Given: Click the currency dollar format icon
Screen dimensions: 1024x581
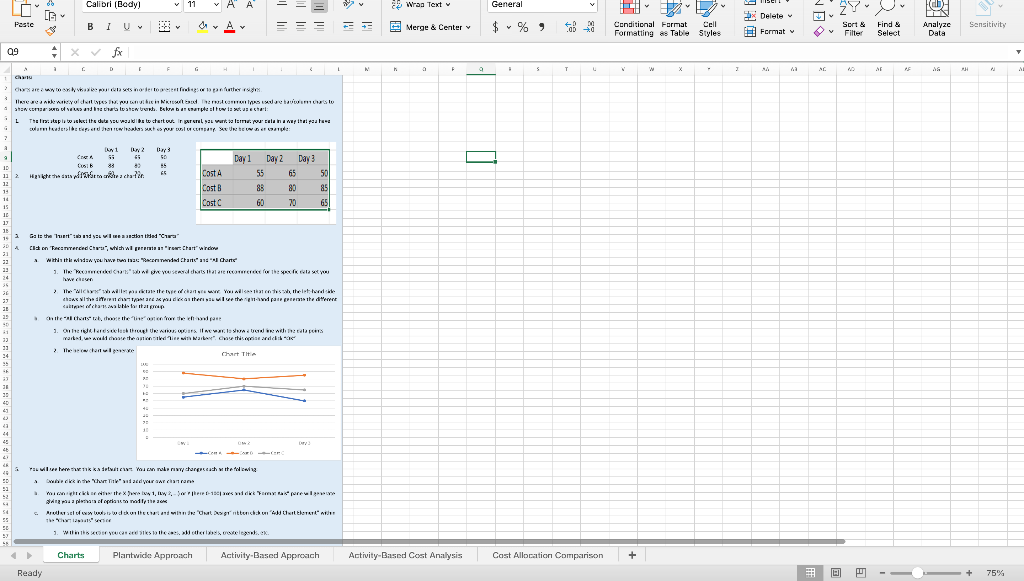Looking at the screenshot, I should 496,27.
